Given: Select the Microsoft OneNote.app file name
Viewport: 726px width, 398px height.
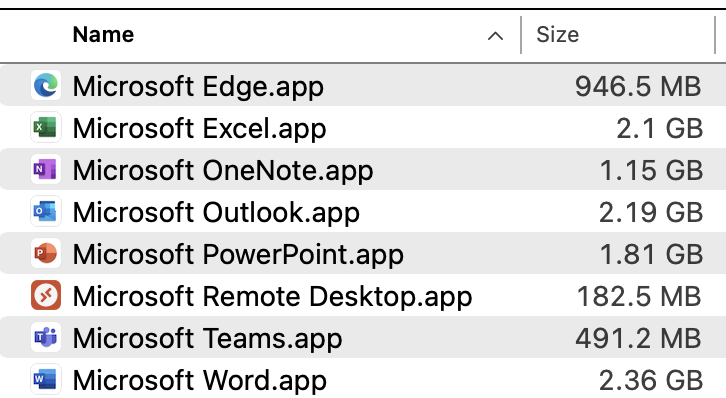Looking at the screenshot, I should click(x=223, y=171).
